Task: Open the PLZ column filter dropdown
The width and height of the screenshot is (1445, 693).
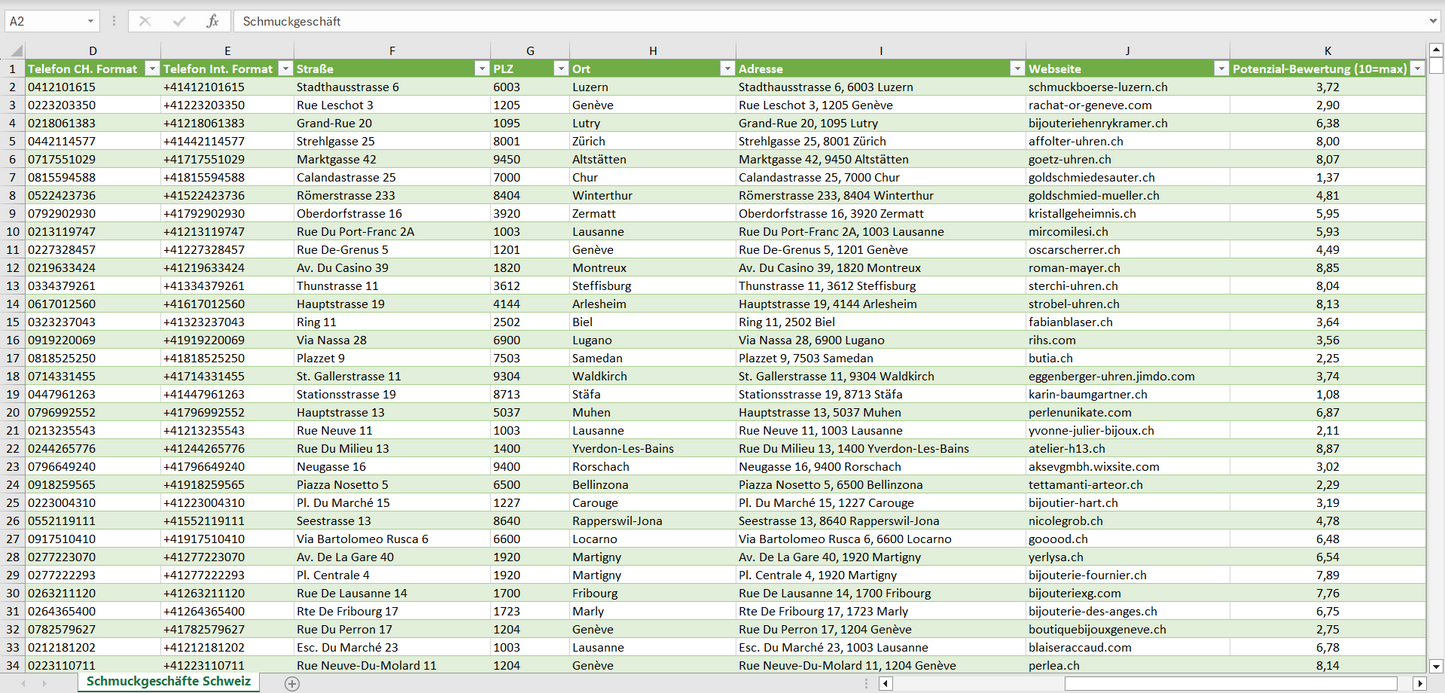Action: pyautogui.click(x=560, y=69)
